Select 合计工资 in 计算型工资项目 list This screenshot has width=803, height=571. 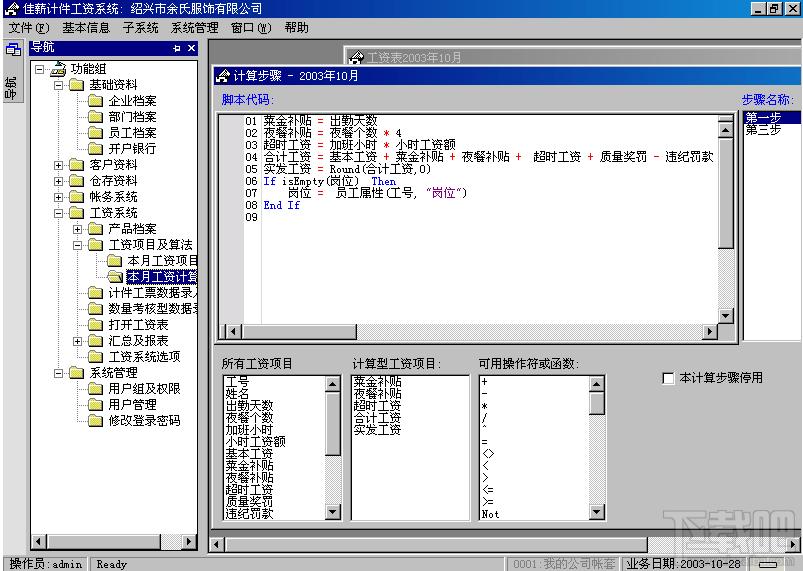point(377,417)
